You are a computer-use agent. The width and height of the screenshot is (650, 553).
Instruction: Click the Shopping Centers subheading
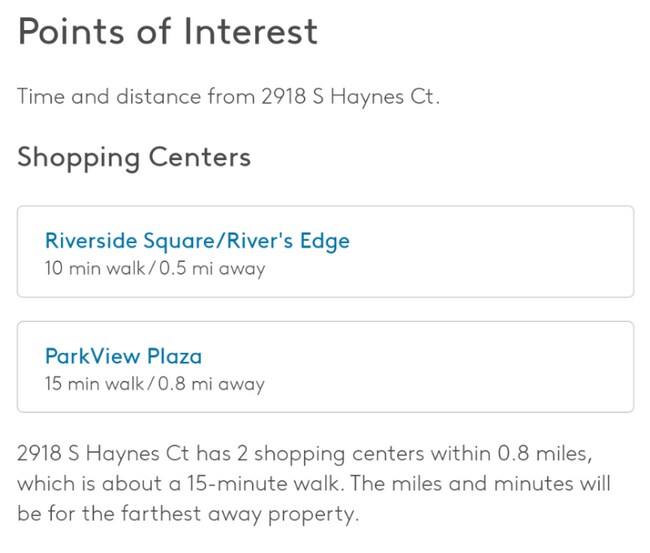[x=134, y=158]
